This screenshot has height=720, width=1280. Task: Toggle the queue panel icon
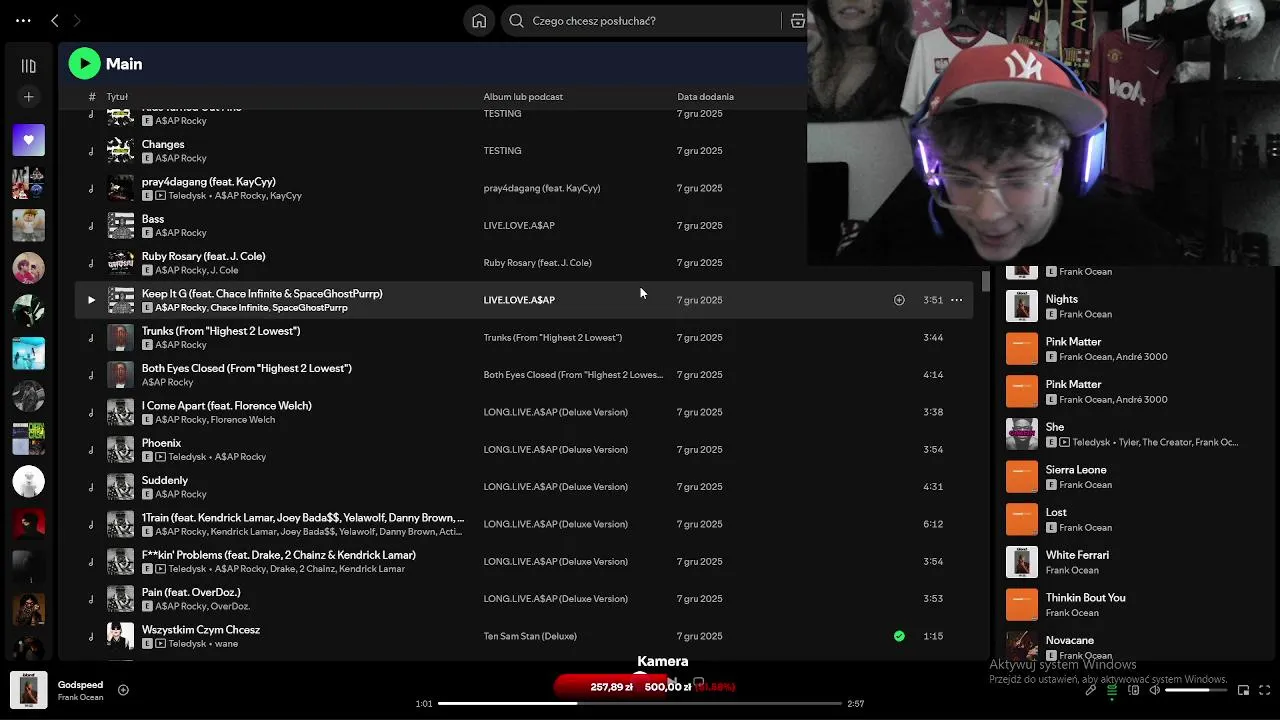tap(1112, 690)
